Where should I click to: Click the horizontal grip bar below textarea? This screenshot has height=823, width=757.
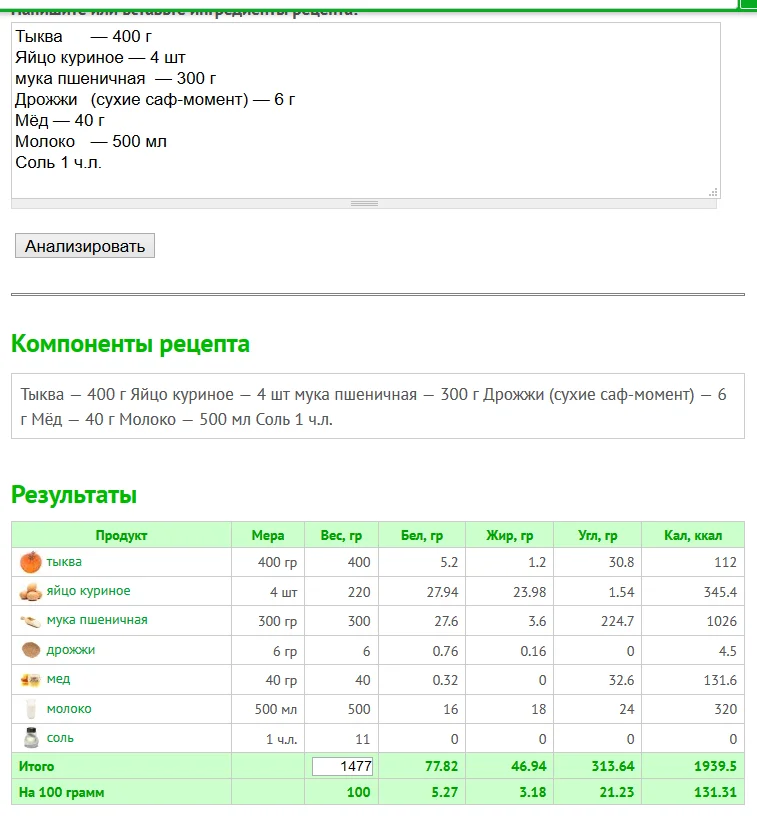pos(364,204)
